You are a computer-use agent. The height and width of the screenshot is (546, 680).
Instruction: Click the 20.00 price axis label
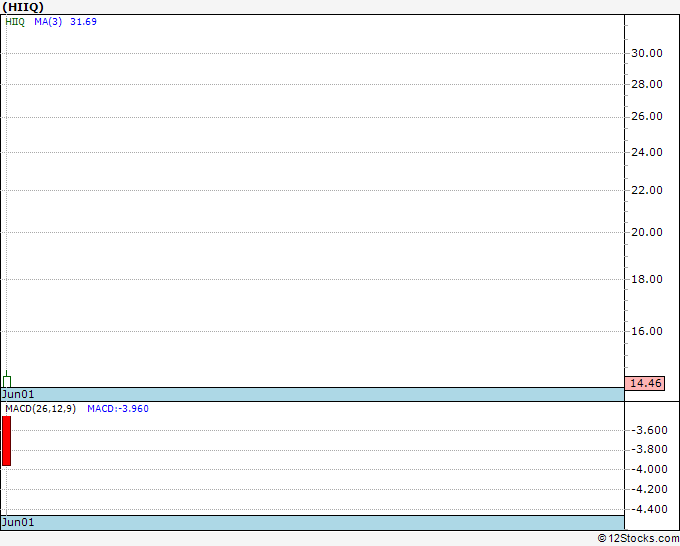[x=647, y=232]
